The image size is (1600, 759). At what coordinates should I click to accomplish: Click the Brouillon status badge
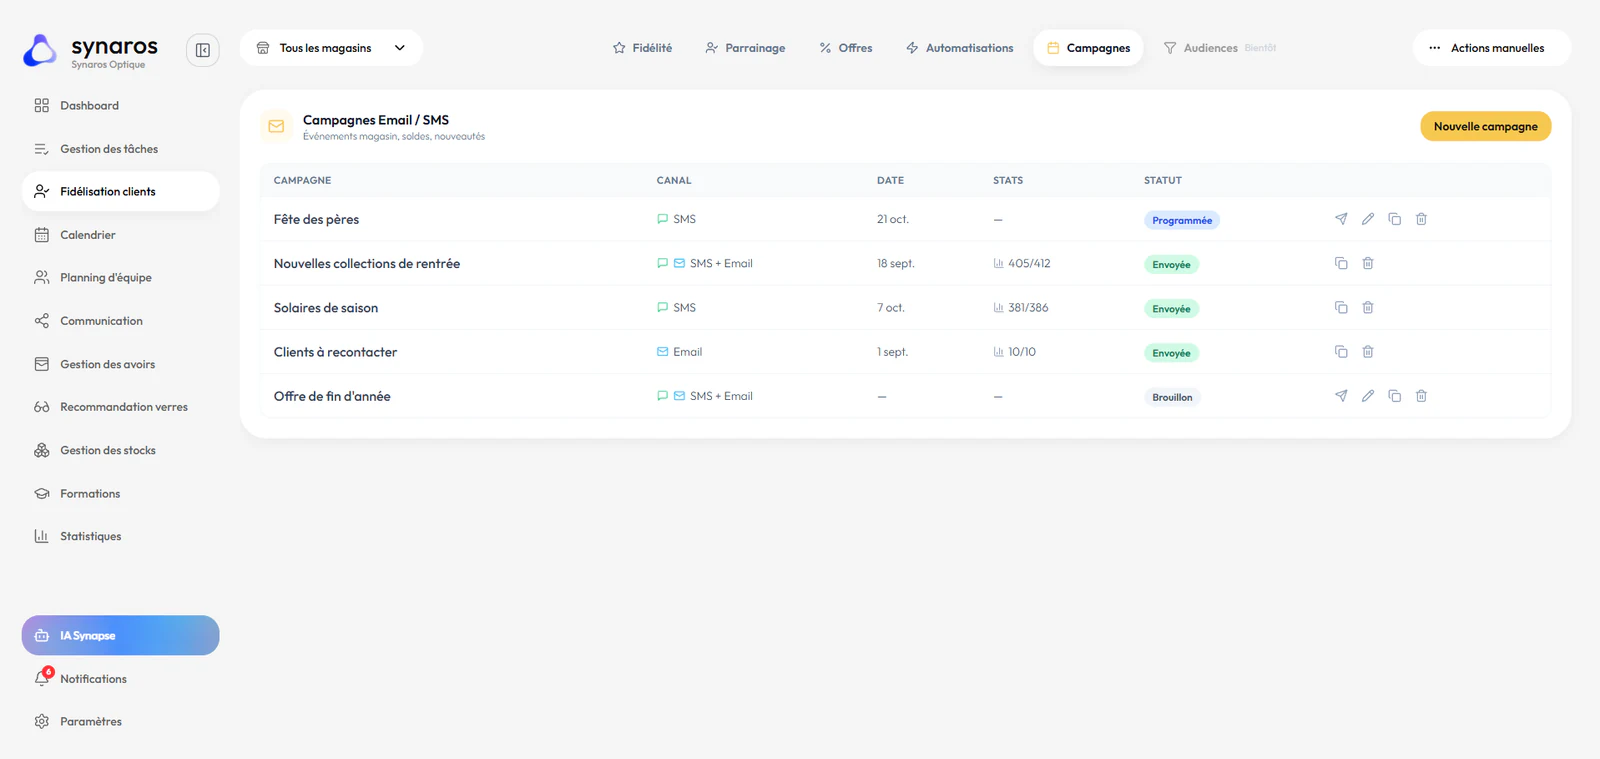click(1172, 397)
